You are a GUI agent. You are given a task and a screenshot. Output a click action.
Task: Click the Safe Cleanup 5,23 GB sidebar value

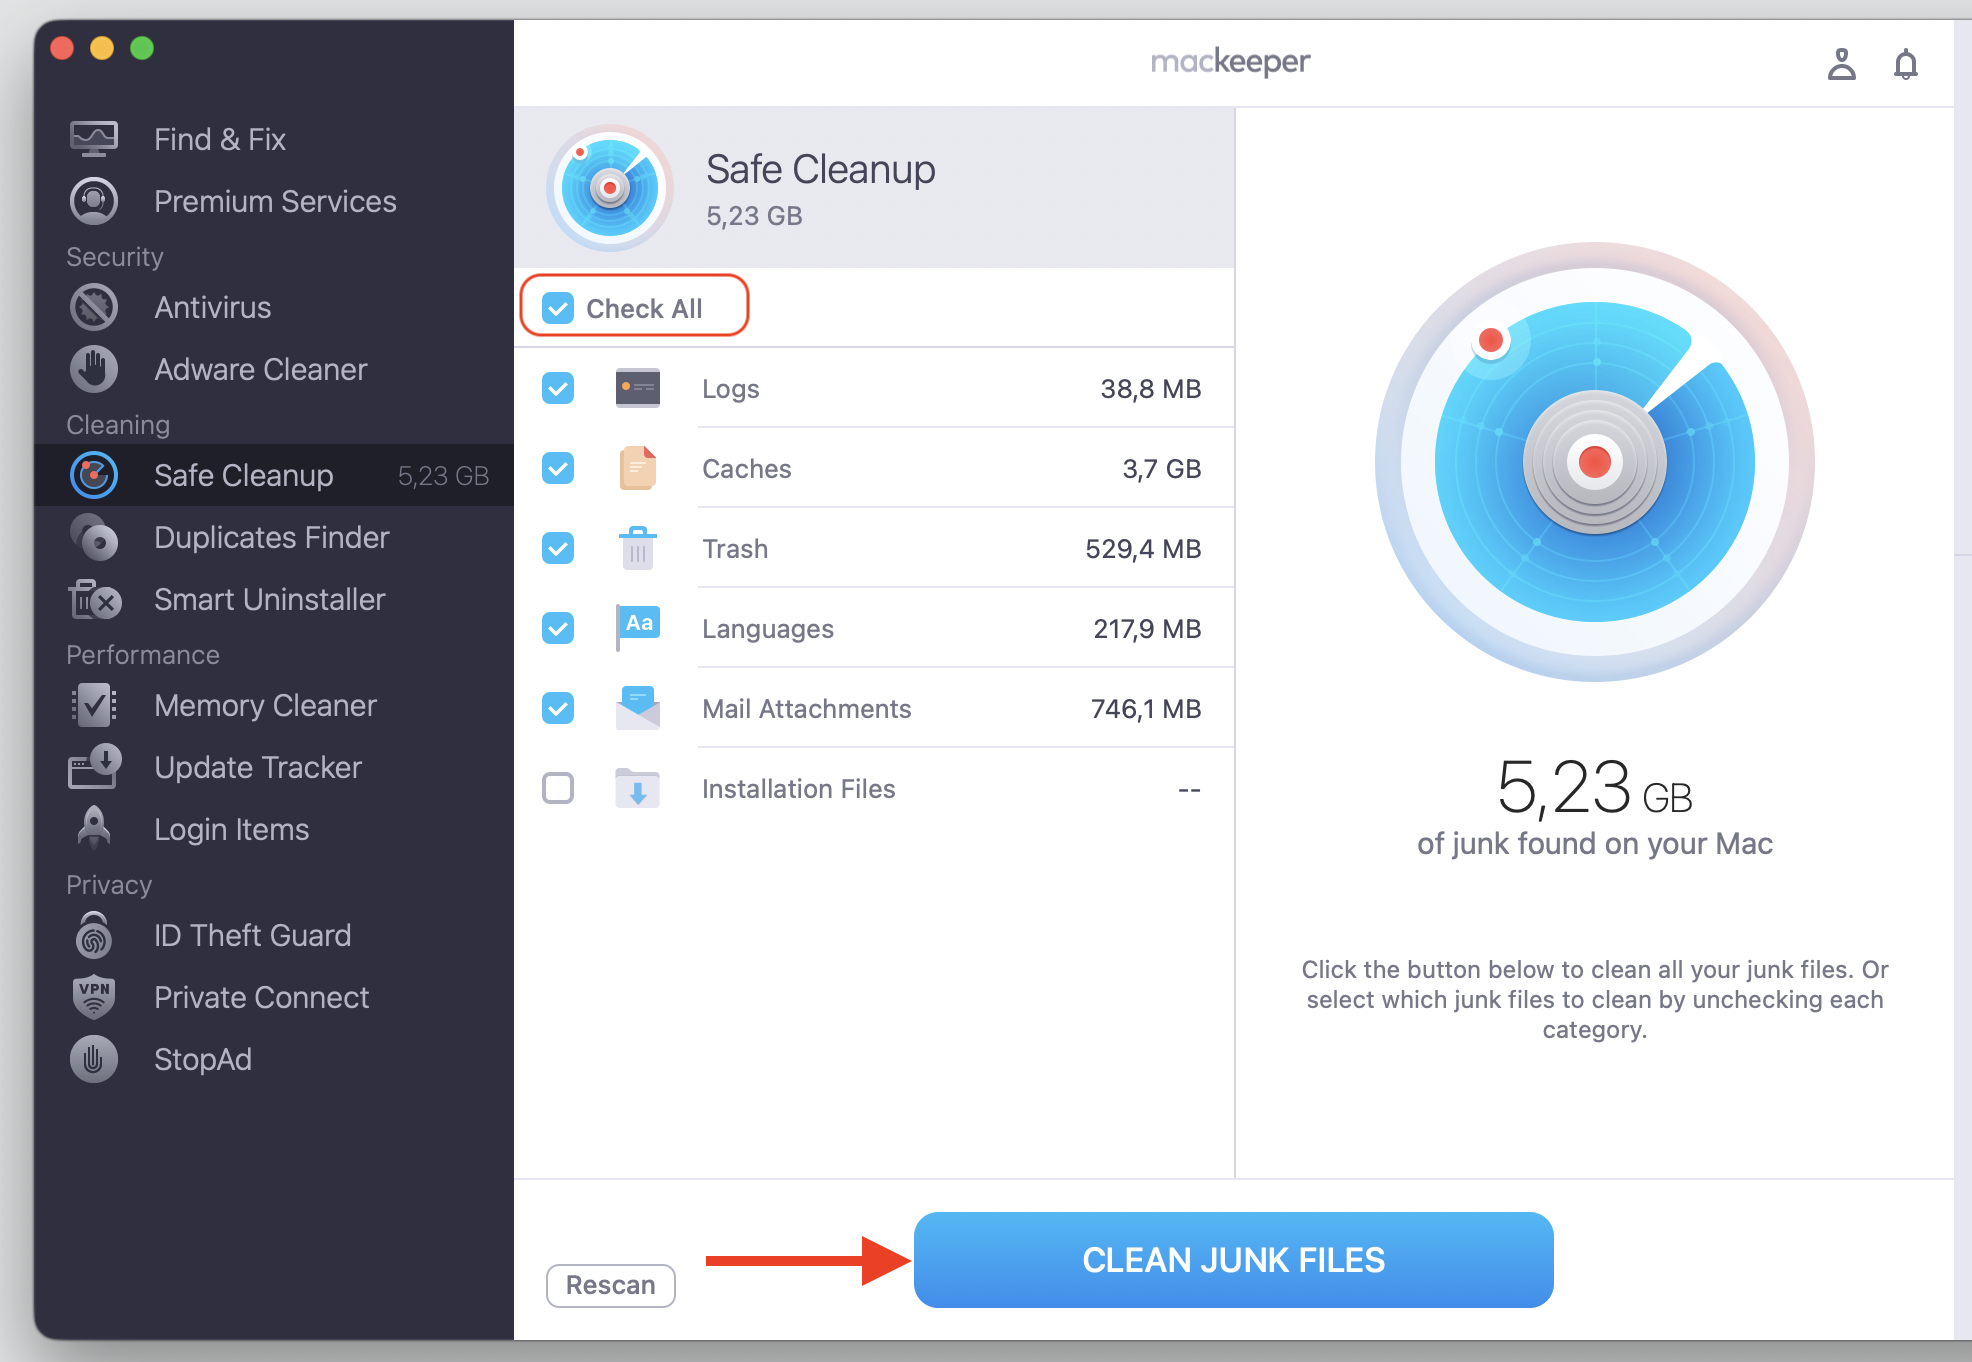point(443,476)
